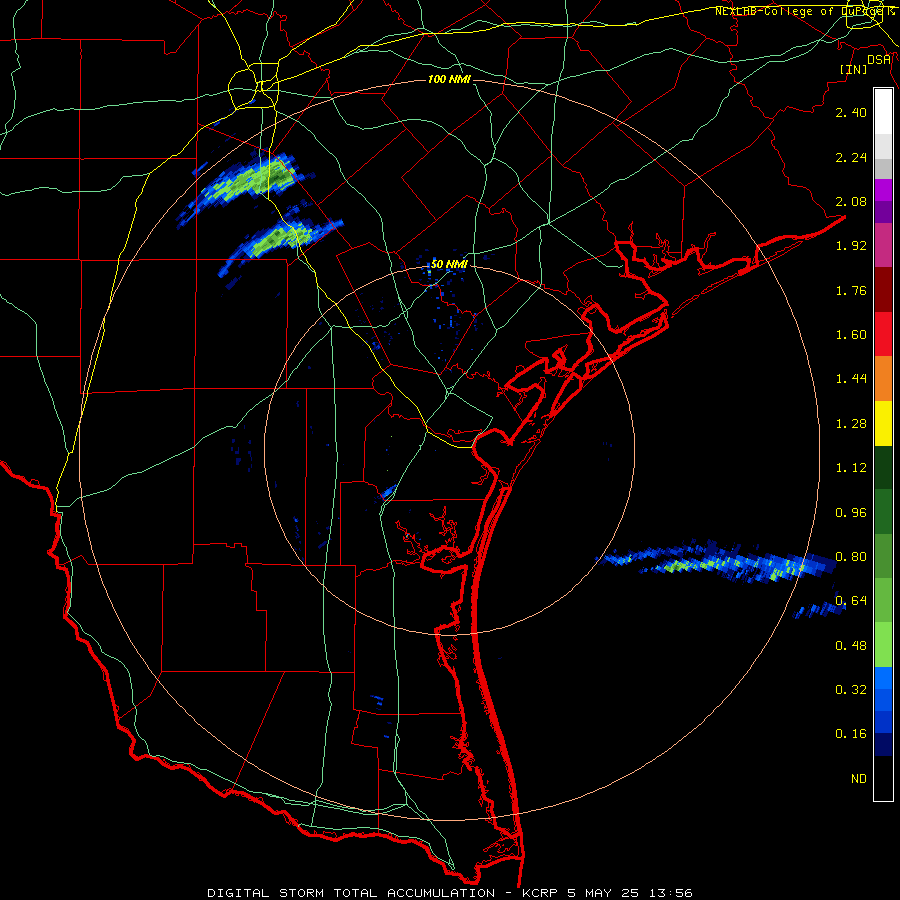Select the 2.24 legend value
The image size is (900, 900).
pyautogui.click(x=851, y=157)
